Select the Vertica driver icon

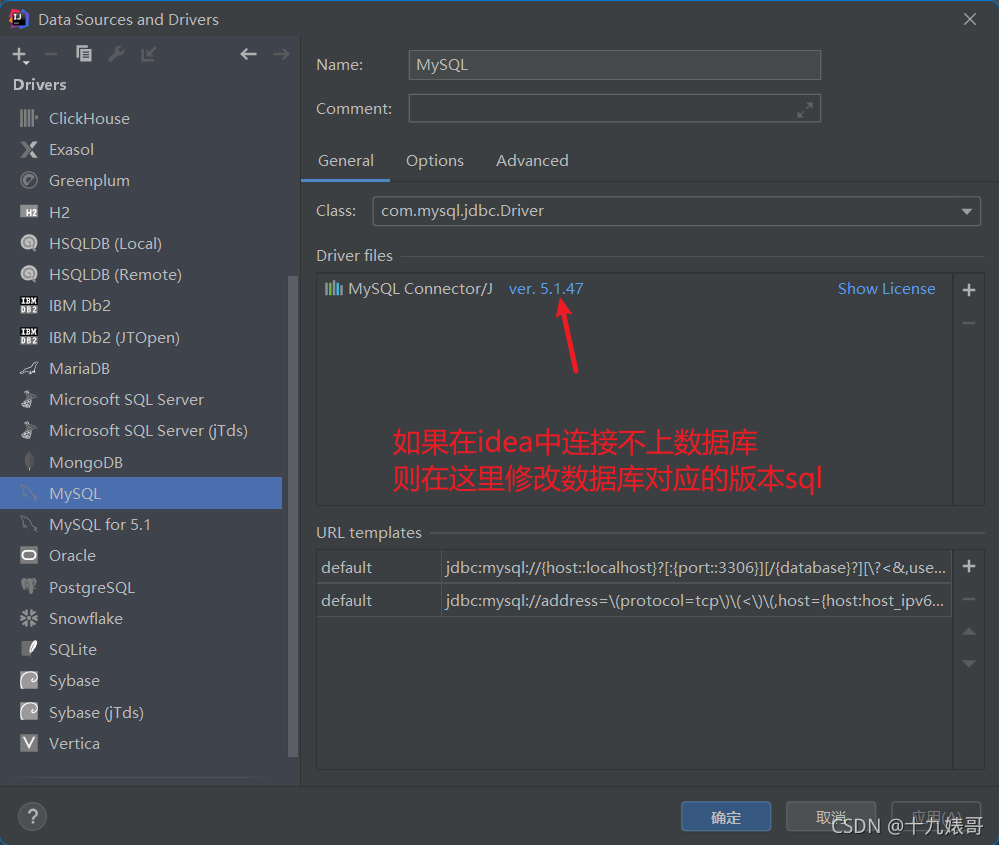click(x=29, y=743)
